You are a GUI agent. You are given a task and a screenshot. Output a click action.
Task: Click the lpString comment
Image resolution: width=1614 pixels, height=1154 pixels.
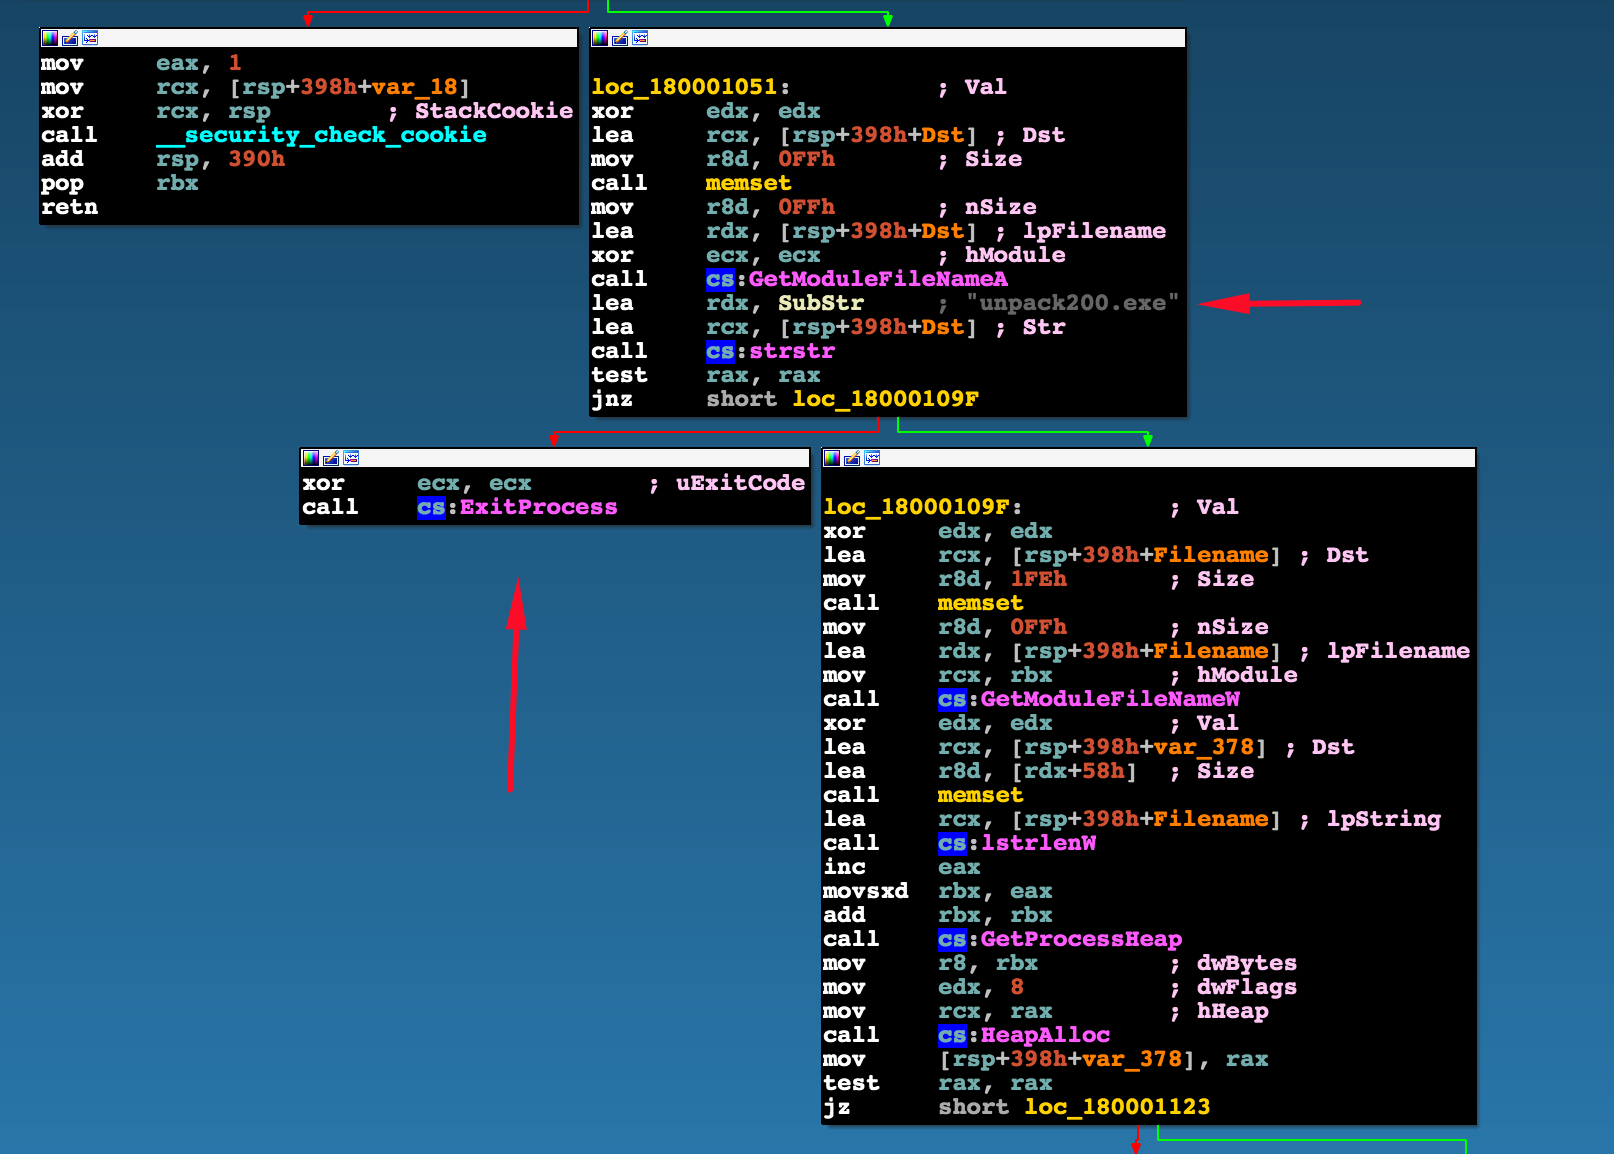coord(1384,819)
